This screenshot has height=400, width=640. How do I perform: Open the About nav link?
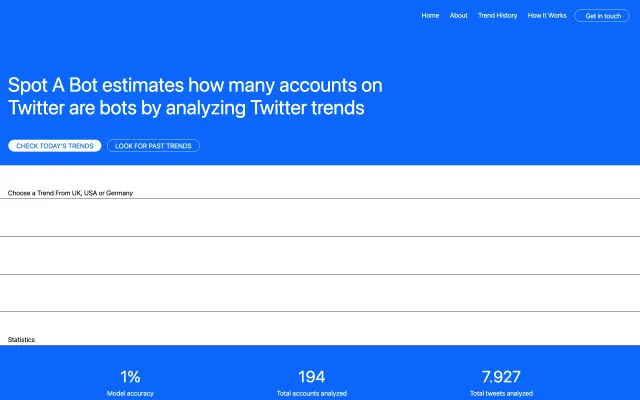click(458, 16)
